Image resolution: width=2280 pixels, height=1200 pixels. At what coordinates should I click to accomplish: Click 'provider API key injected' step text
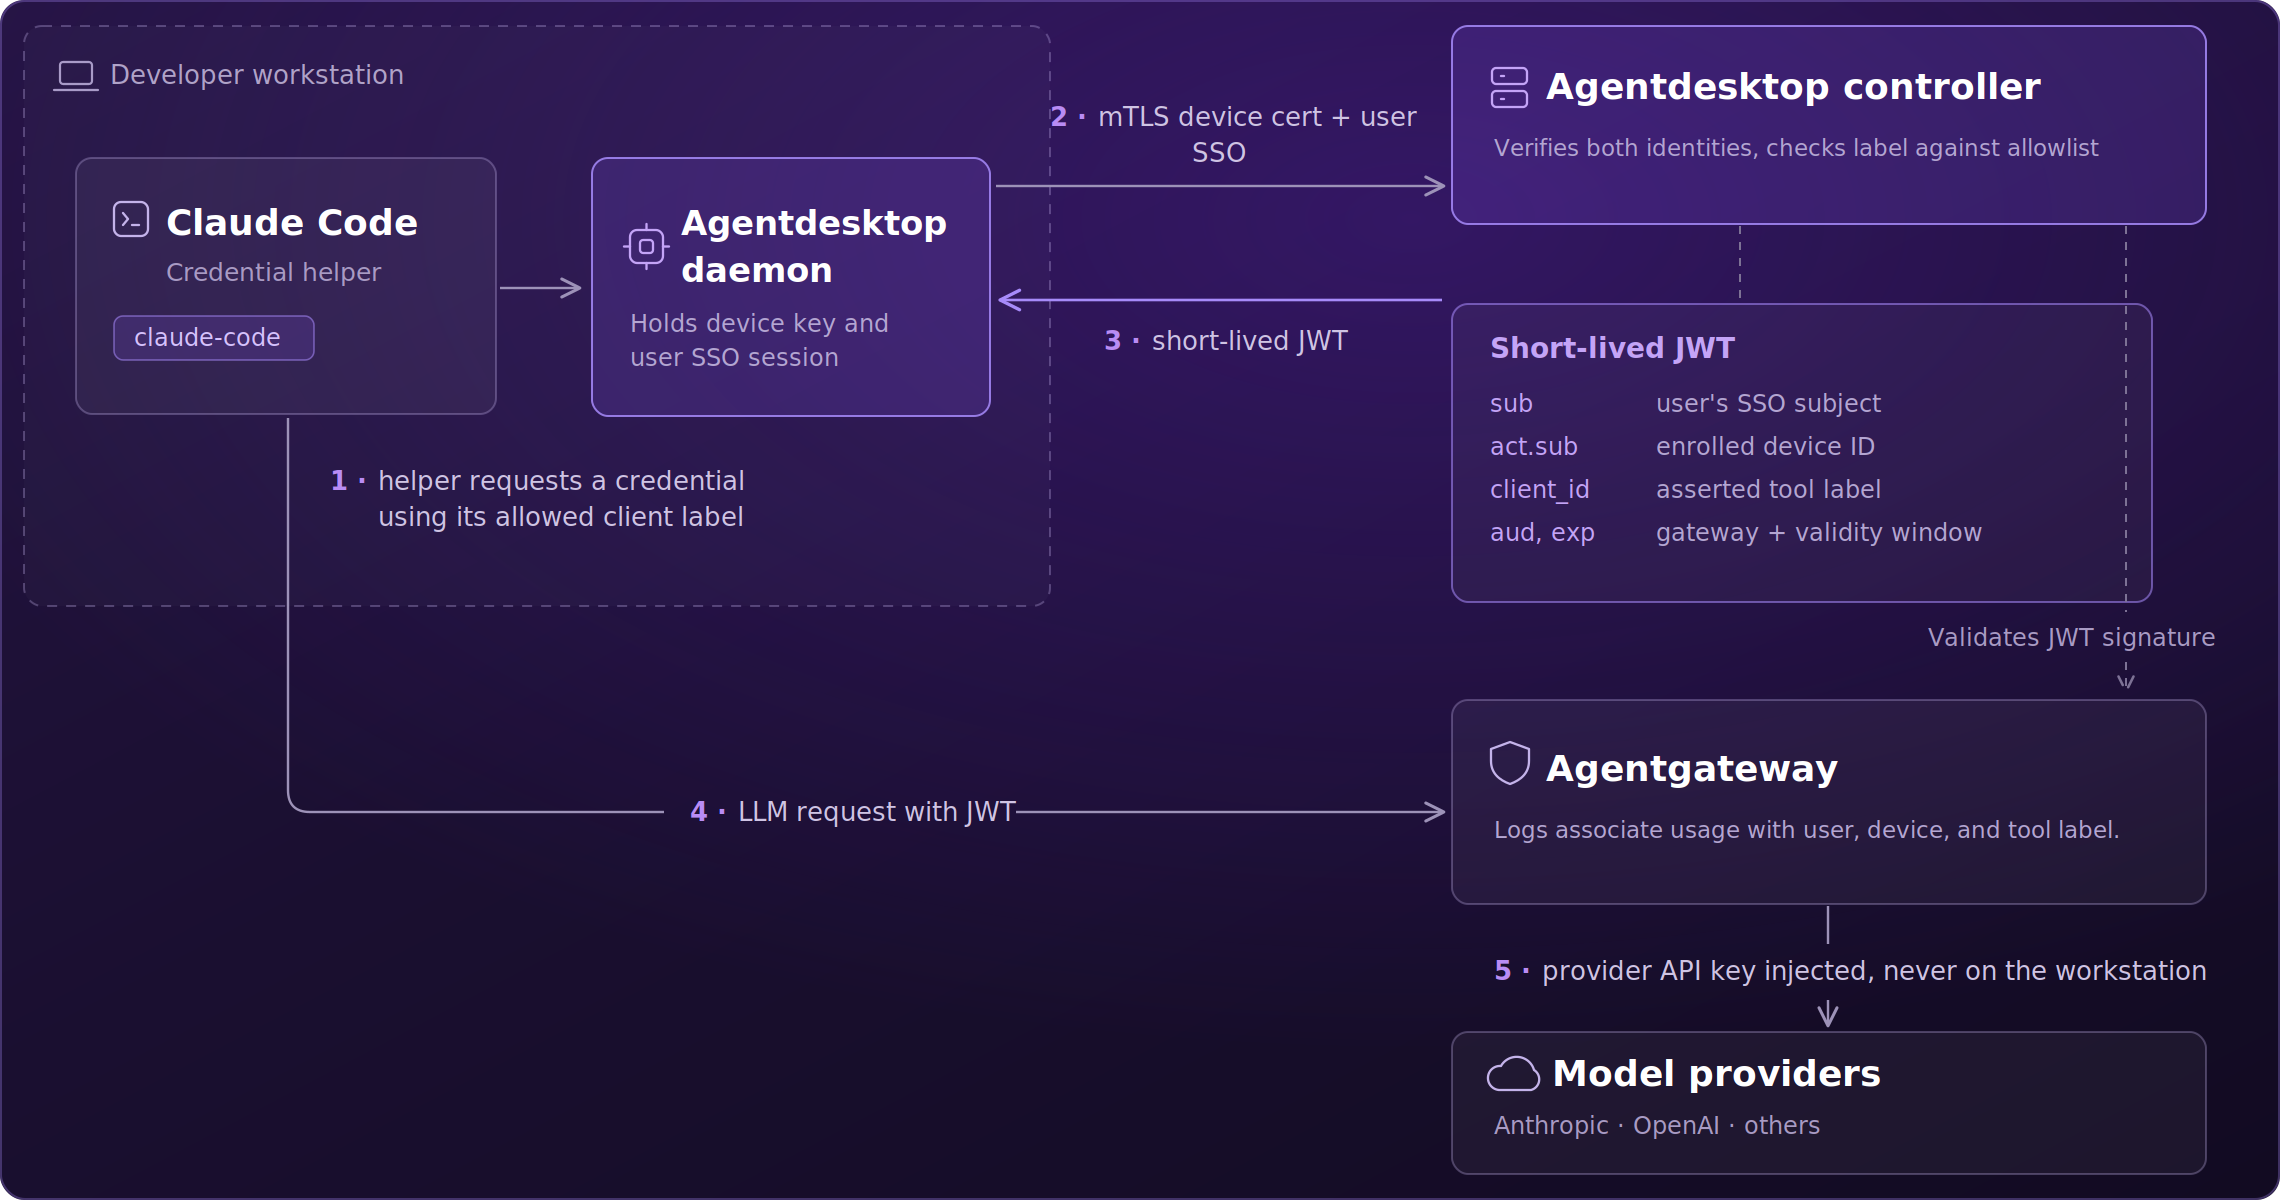point(1874,971)
